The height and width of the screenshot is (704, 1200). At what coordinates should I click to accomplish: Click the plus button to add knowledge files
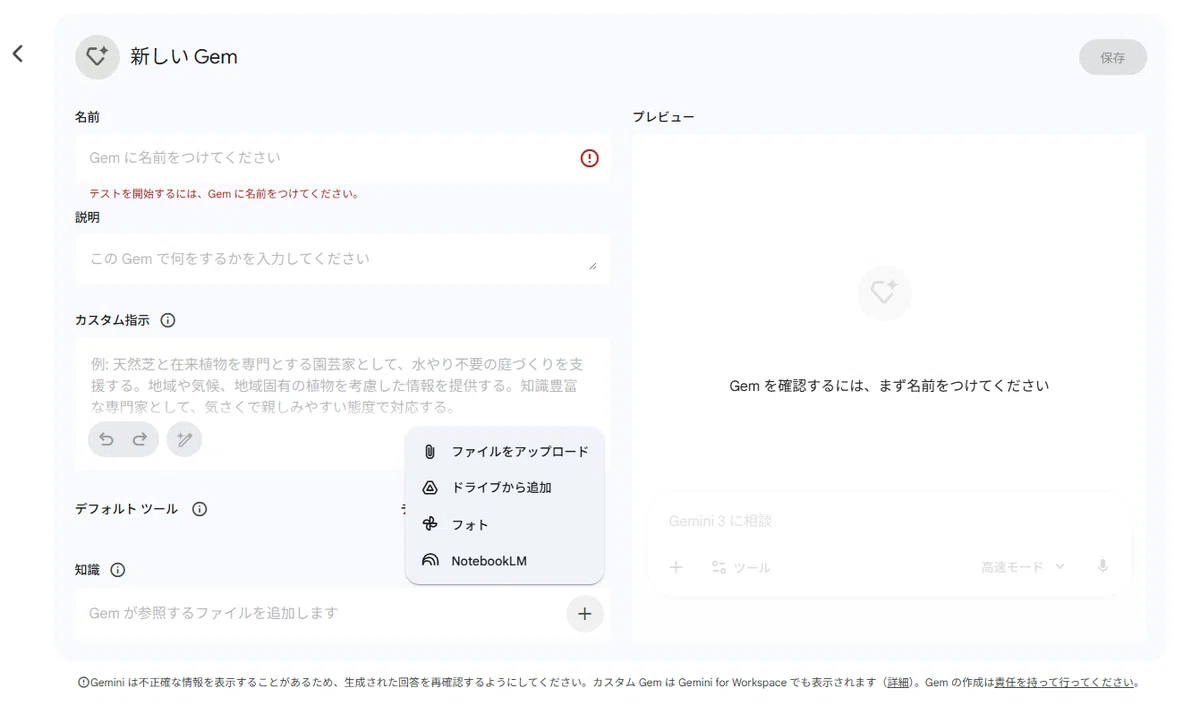point(585,614)
